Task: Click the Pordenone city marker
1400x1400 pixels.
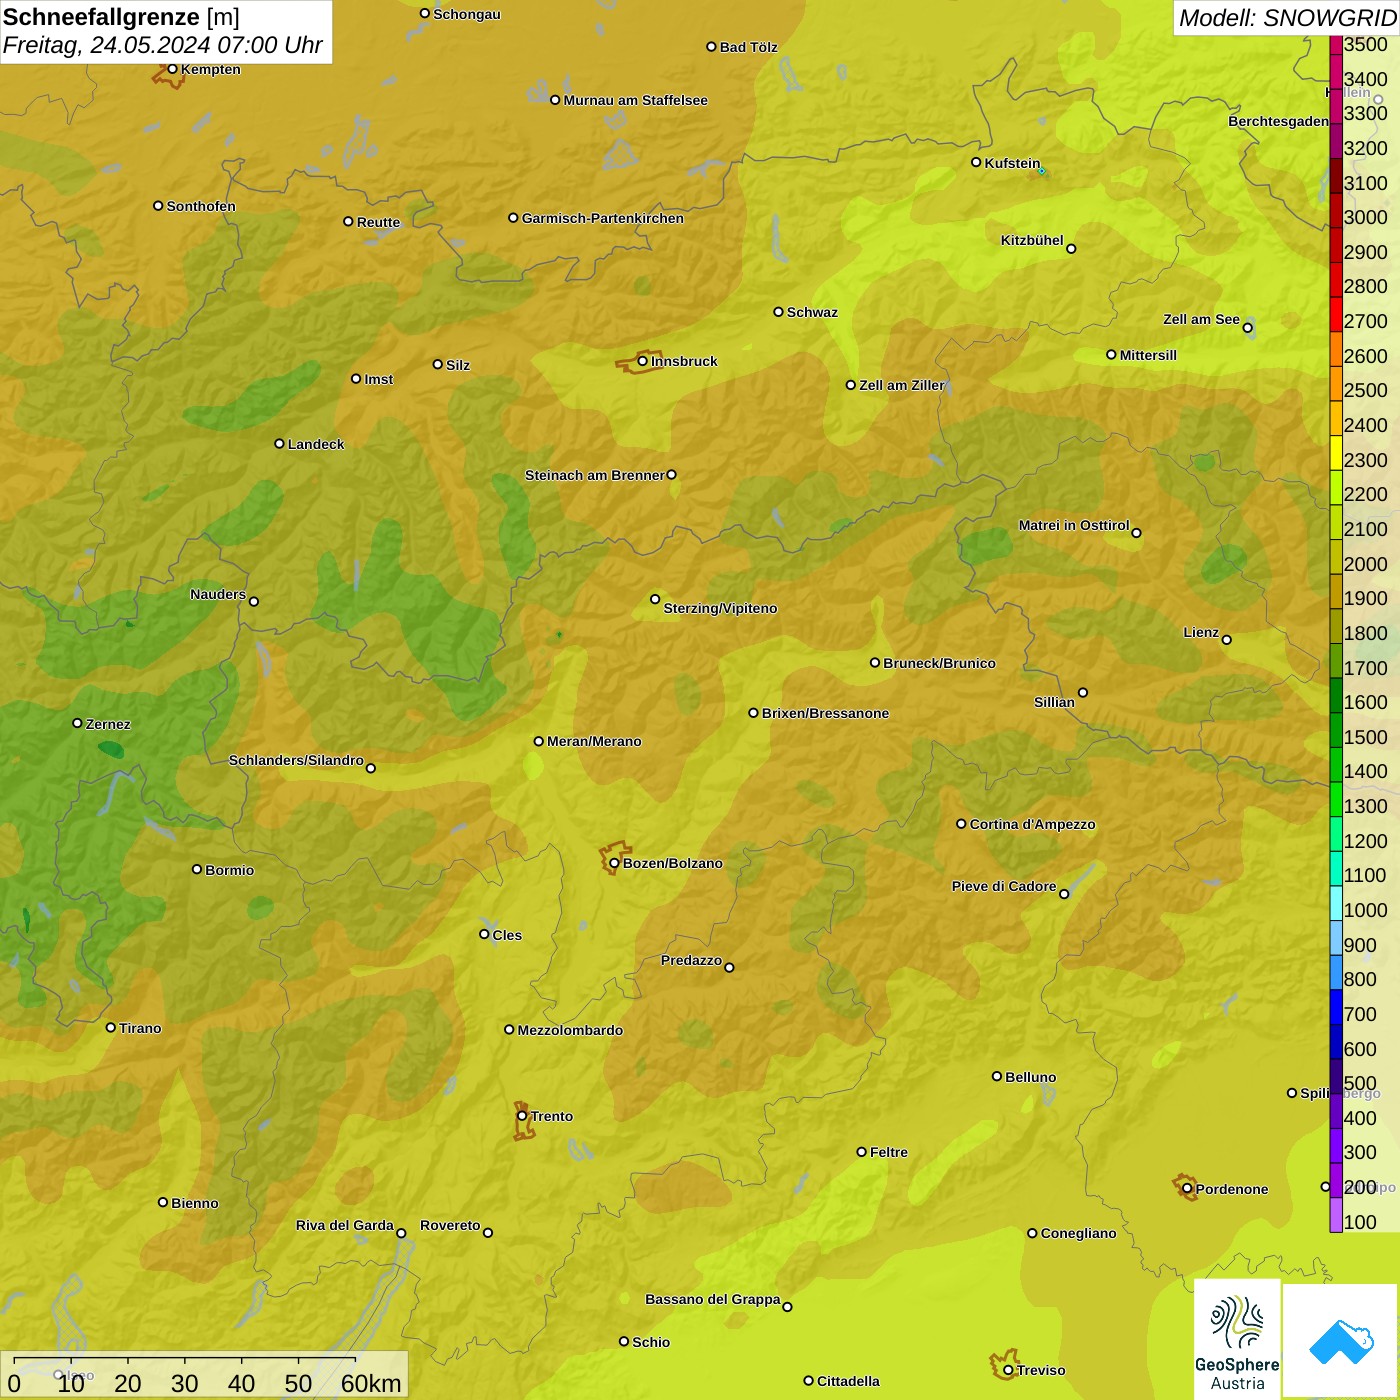Action: [x=1187, y=1189]
